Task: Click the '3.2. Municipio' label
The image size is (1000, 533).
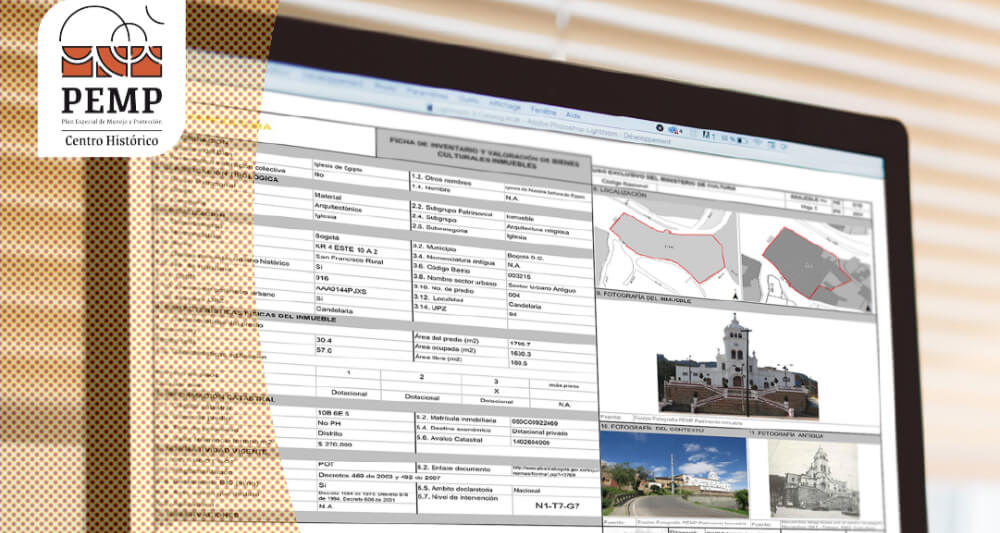Action: pos(434,247)
